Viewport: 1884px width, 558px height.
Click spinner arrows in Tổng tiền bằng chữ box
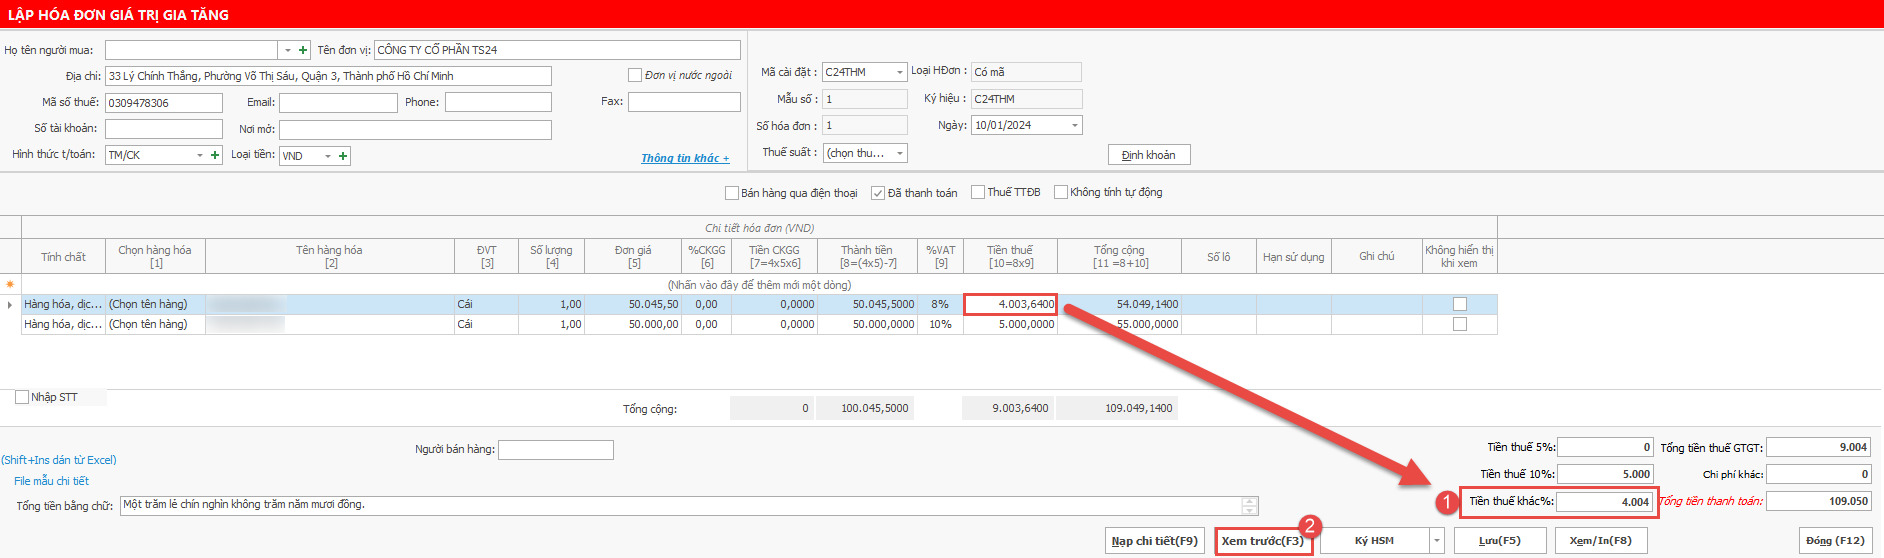click(x=1249, y=506)
